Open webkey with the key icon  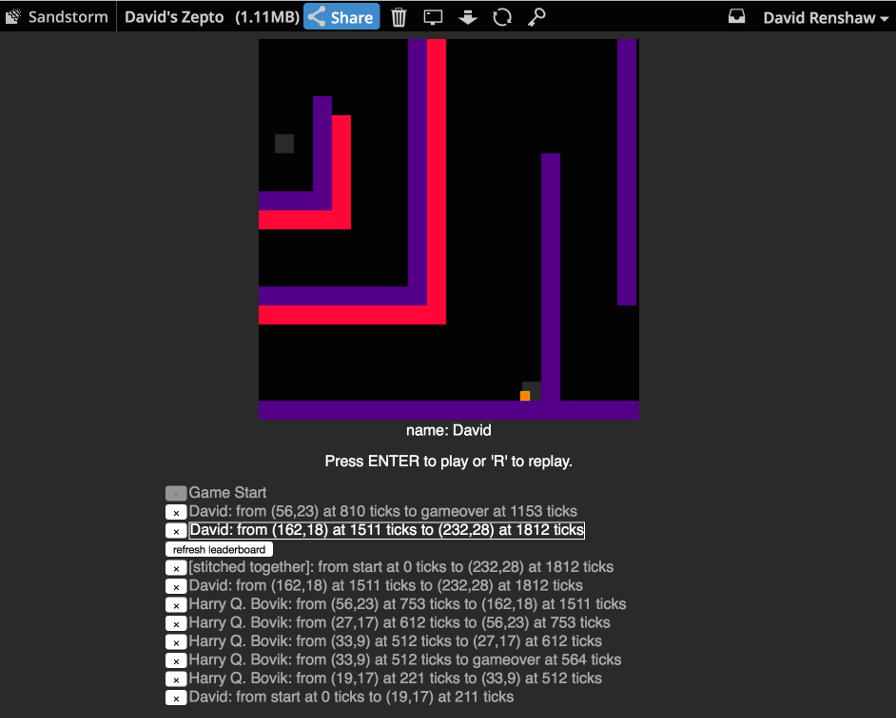point(536,17)
